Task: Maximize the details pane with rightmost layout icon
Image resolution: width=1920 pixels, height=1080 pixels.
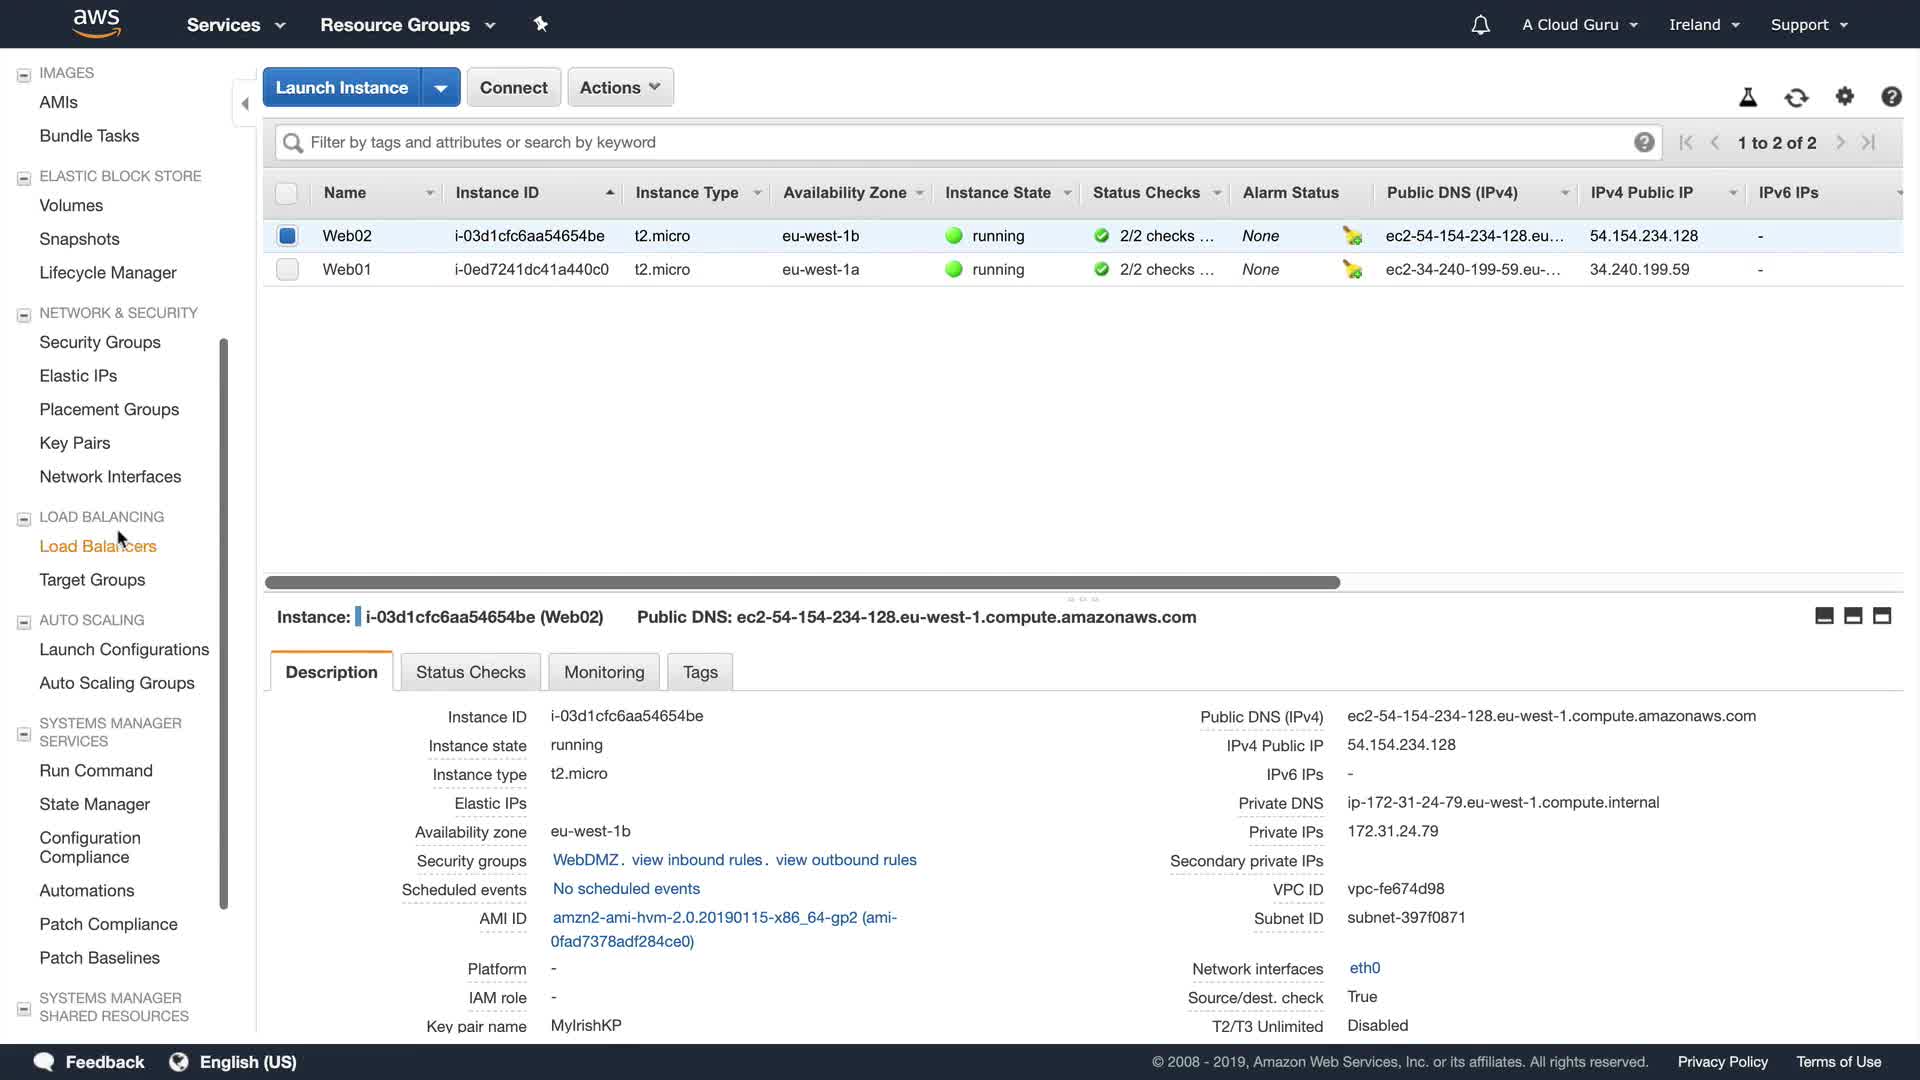Action: point(1881,616)
